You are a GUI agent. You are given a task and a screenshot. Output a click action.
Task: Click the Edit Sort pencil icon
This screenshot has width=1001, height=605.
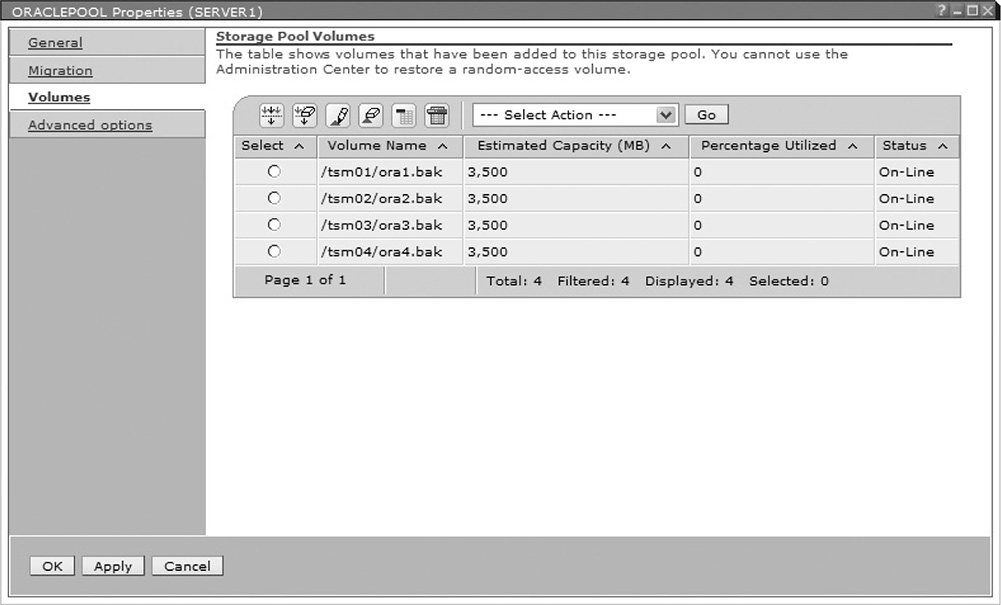point(338,116)
